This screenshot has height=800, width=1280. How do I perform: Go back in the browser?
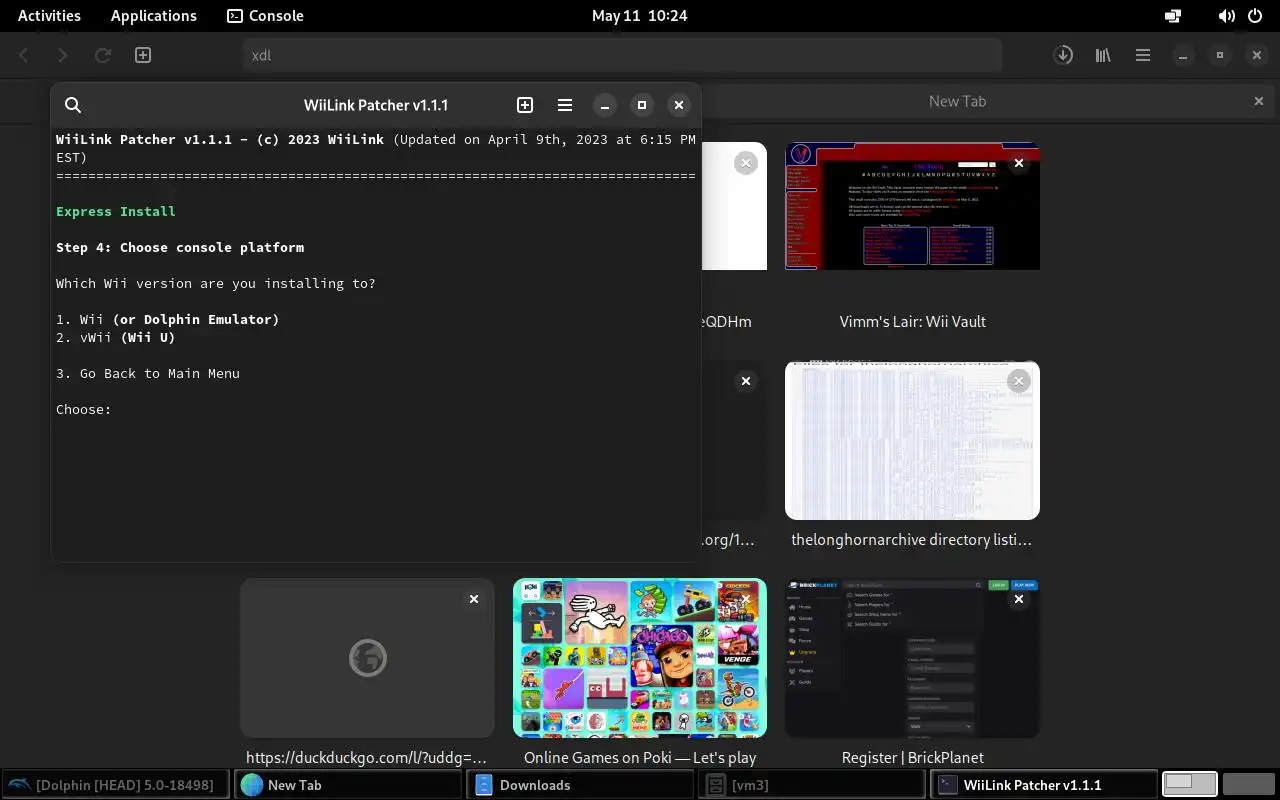coord(25,55)
